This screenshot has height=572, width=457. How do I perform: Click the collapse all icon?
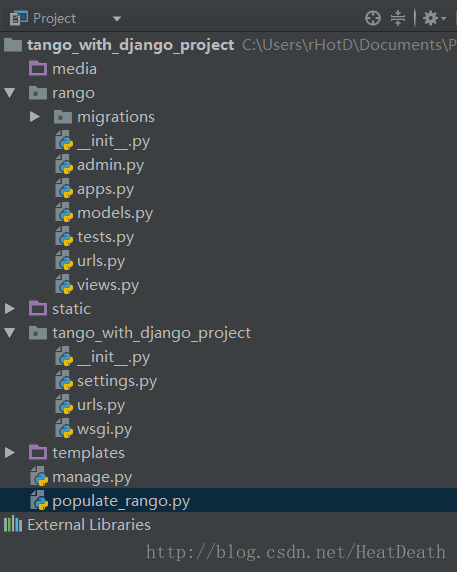tap(398, 18)
